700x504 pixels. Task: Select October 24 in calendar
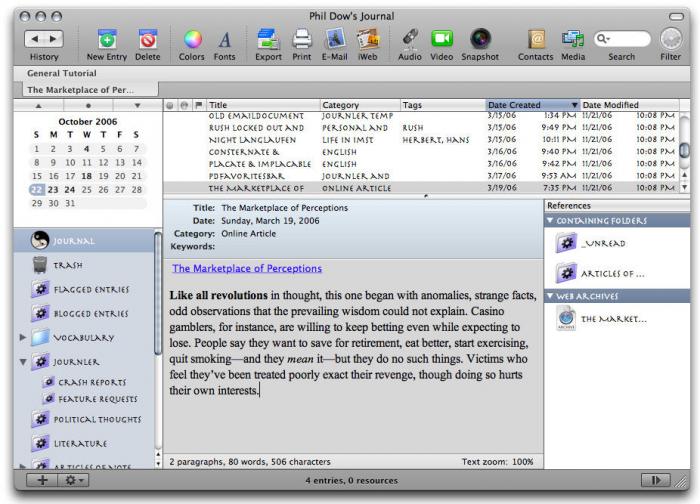(70, 190)
